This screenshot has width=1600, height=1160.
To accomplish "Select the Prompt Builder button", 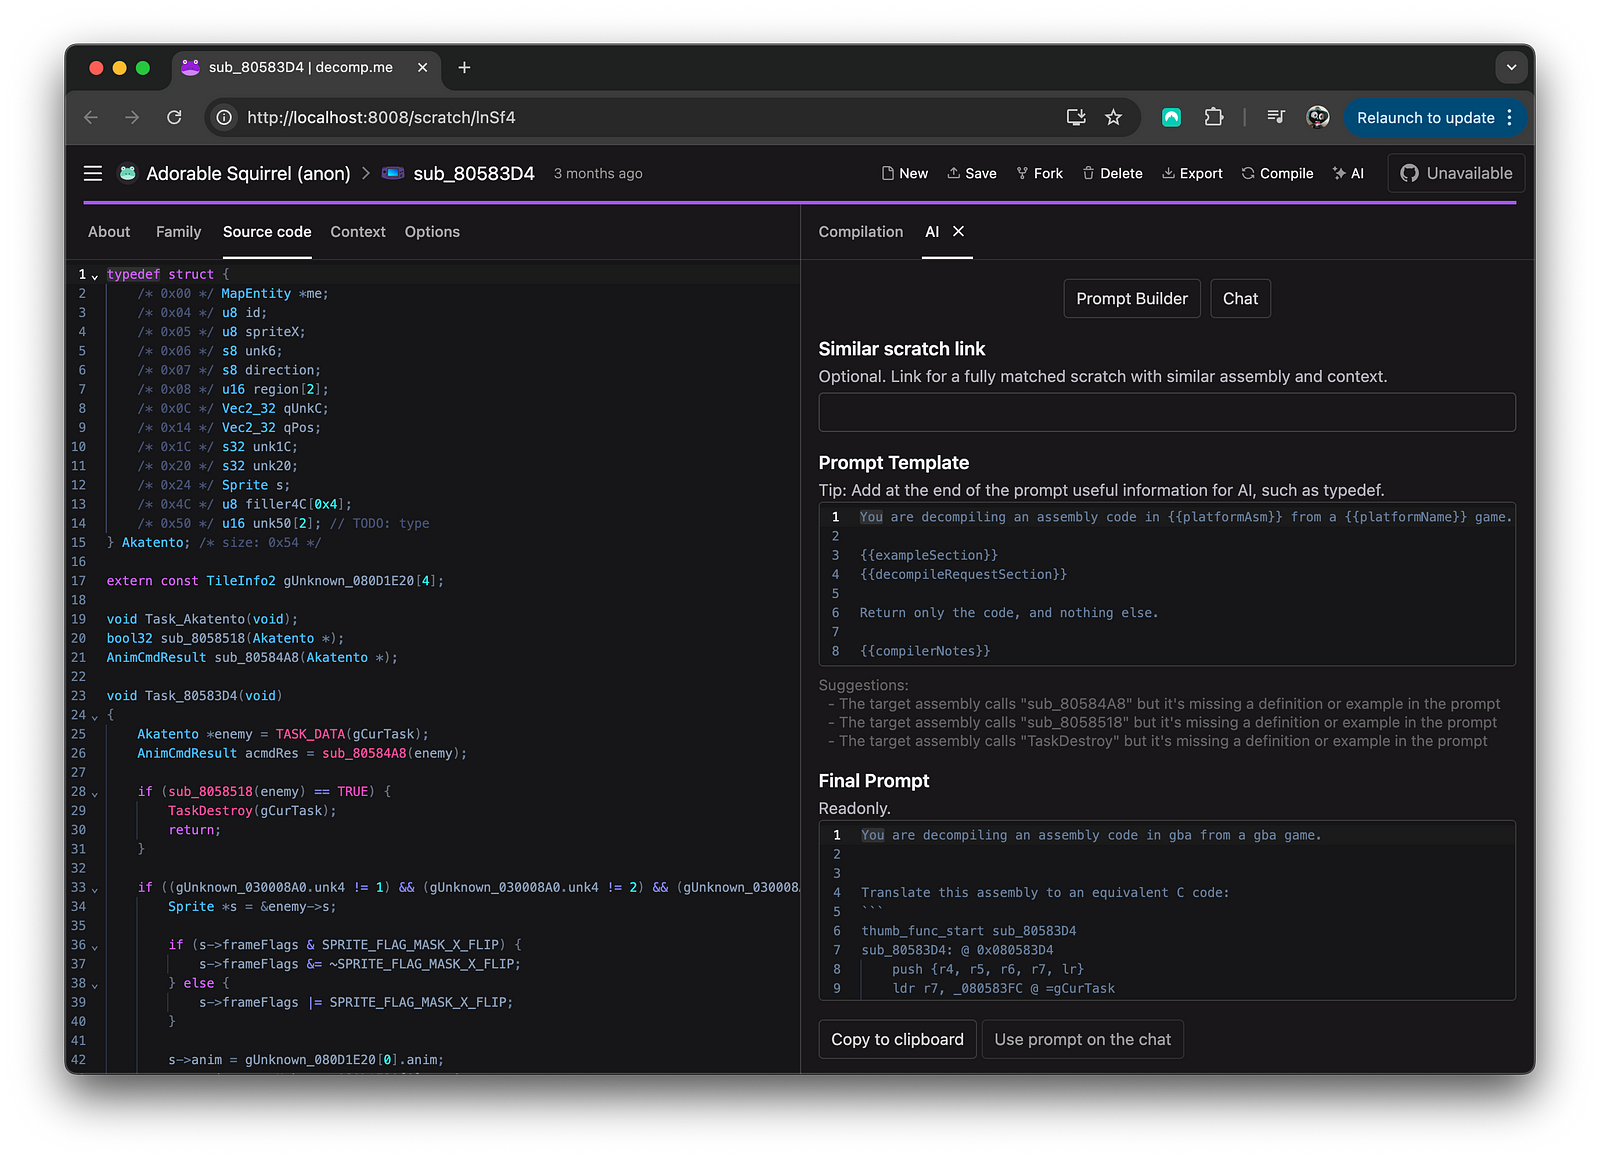I will click(x=1132, y=298).
